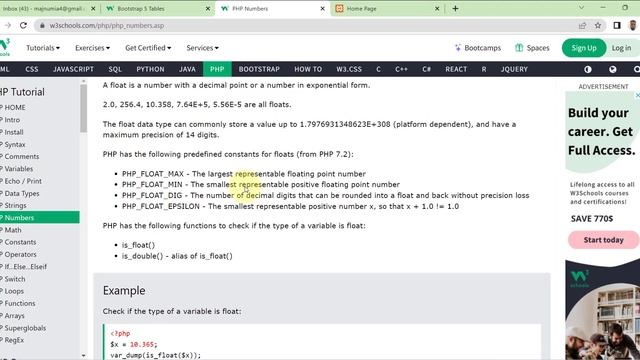The height and width of the screenshot is (360, 640).
Task: Click the Log in button
Action: [621, 48]
